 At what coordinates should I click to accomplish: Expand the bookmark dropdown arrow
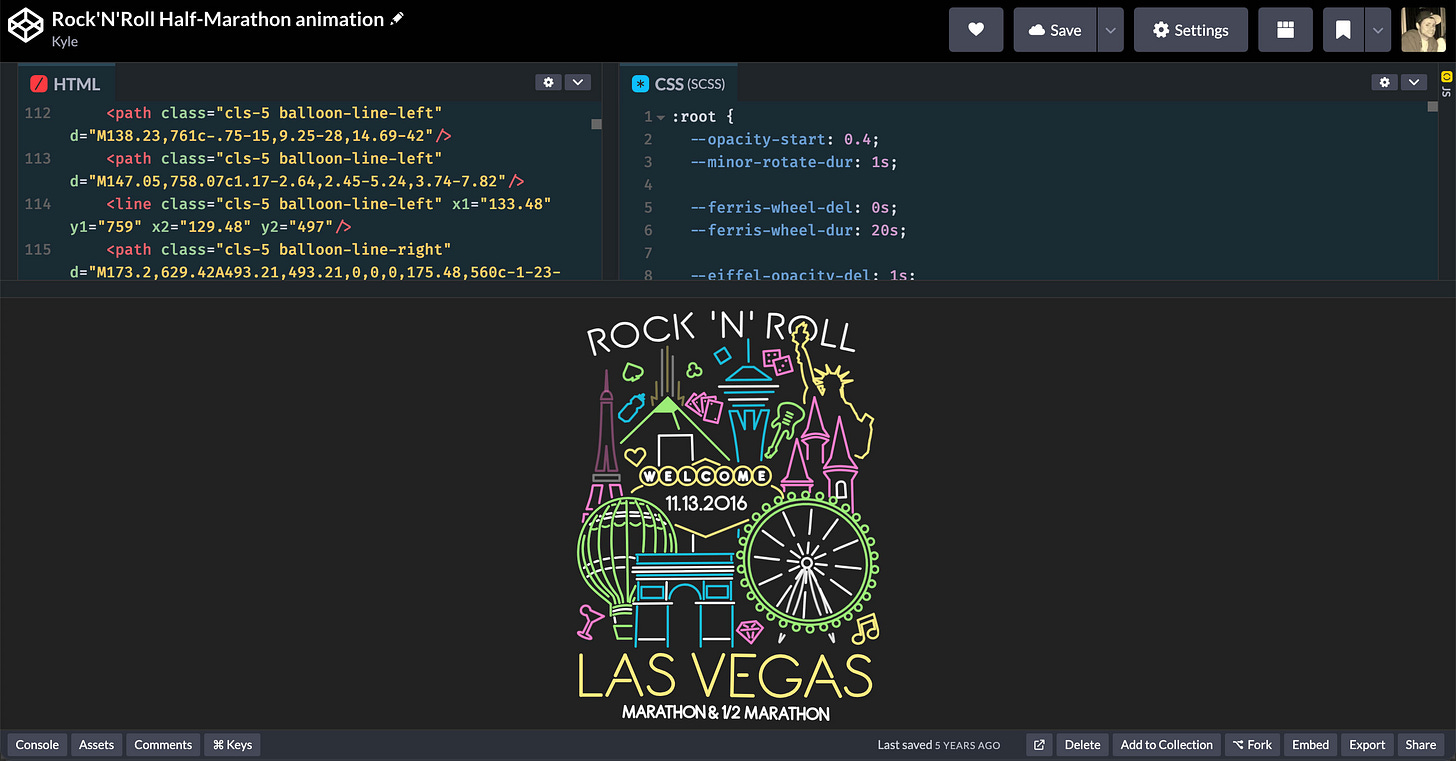(x=1378, y=30)
